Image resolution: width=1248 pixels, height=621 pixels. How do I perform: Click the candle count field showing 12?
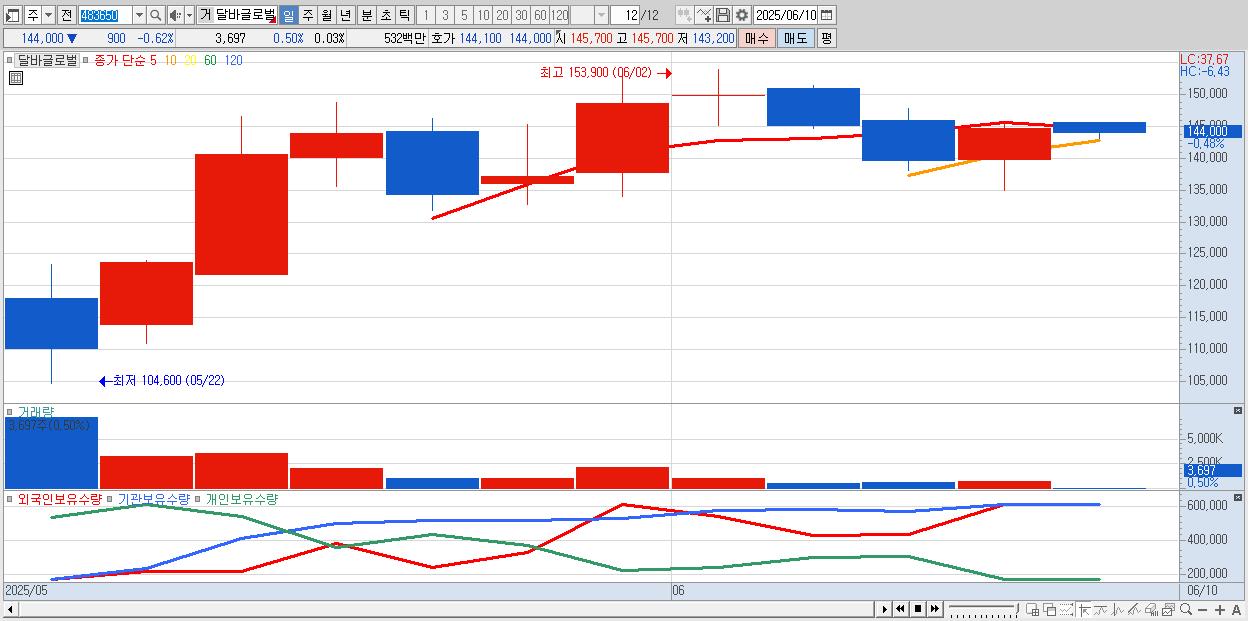click(x=624, y=15)
